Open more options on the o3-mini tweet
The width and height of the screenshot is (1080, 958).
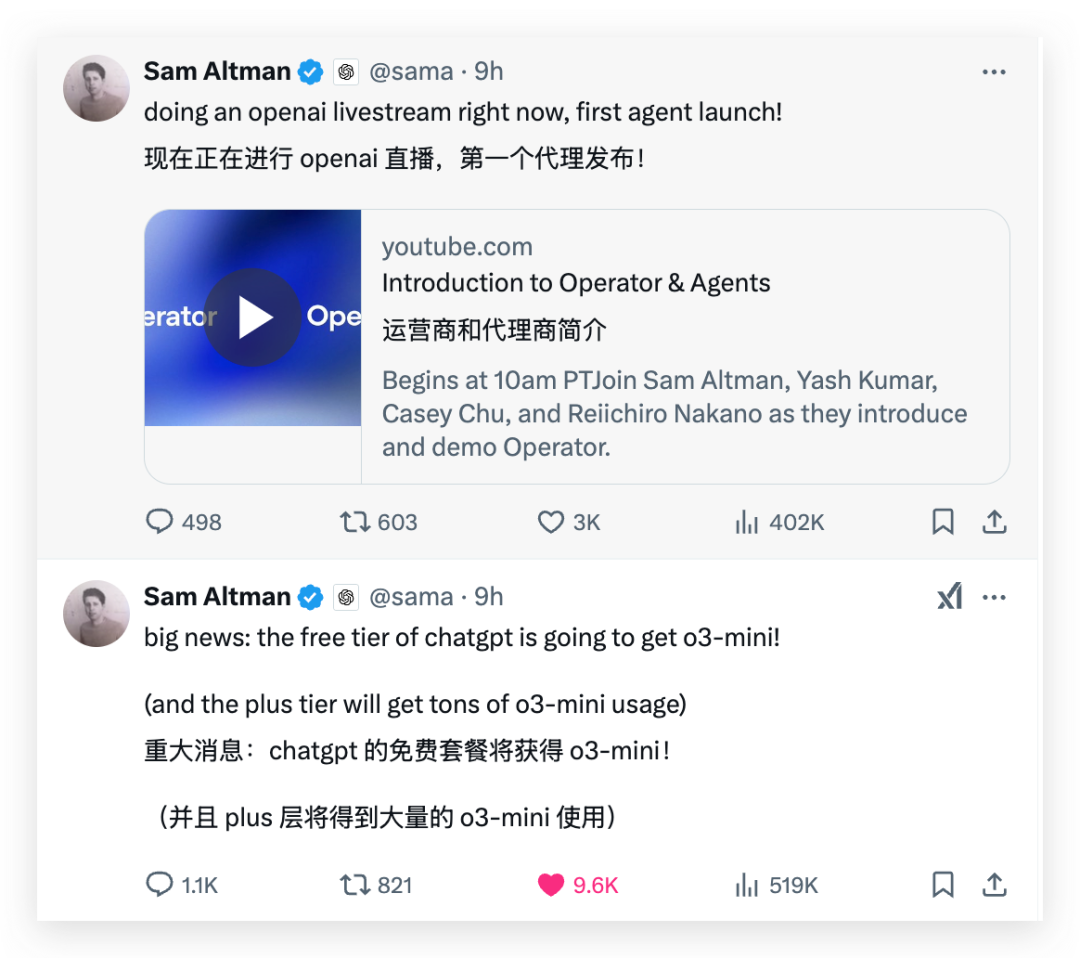(993, 597)
